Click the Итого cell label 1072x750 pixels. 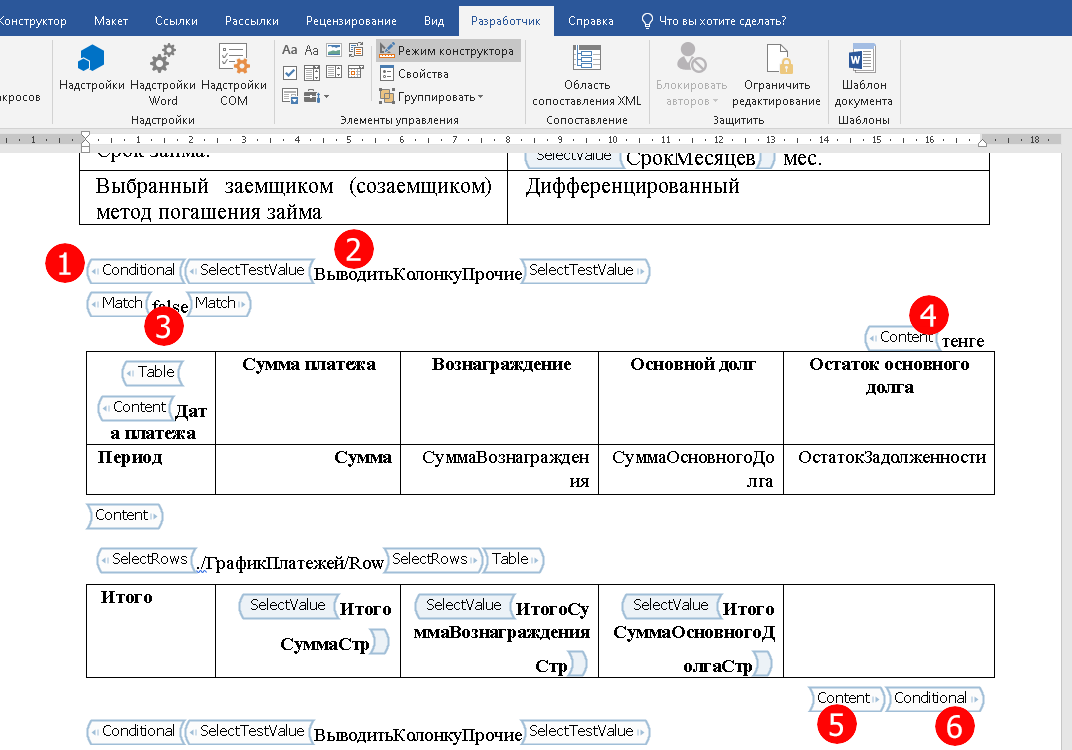point(126,598)
